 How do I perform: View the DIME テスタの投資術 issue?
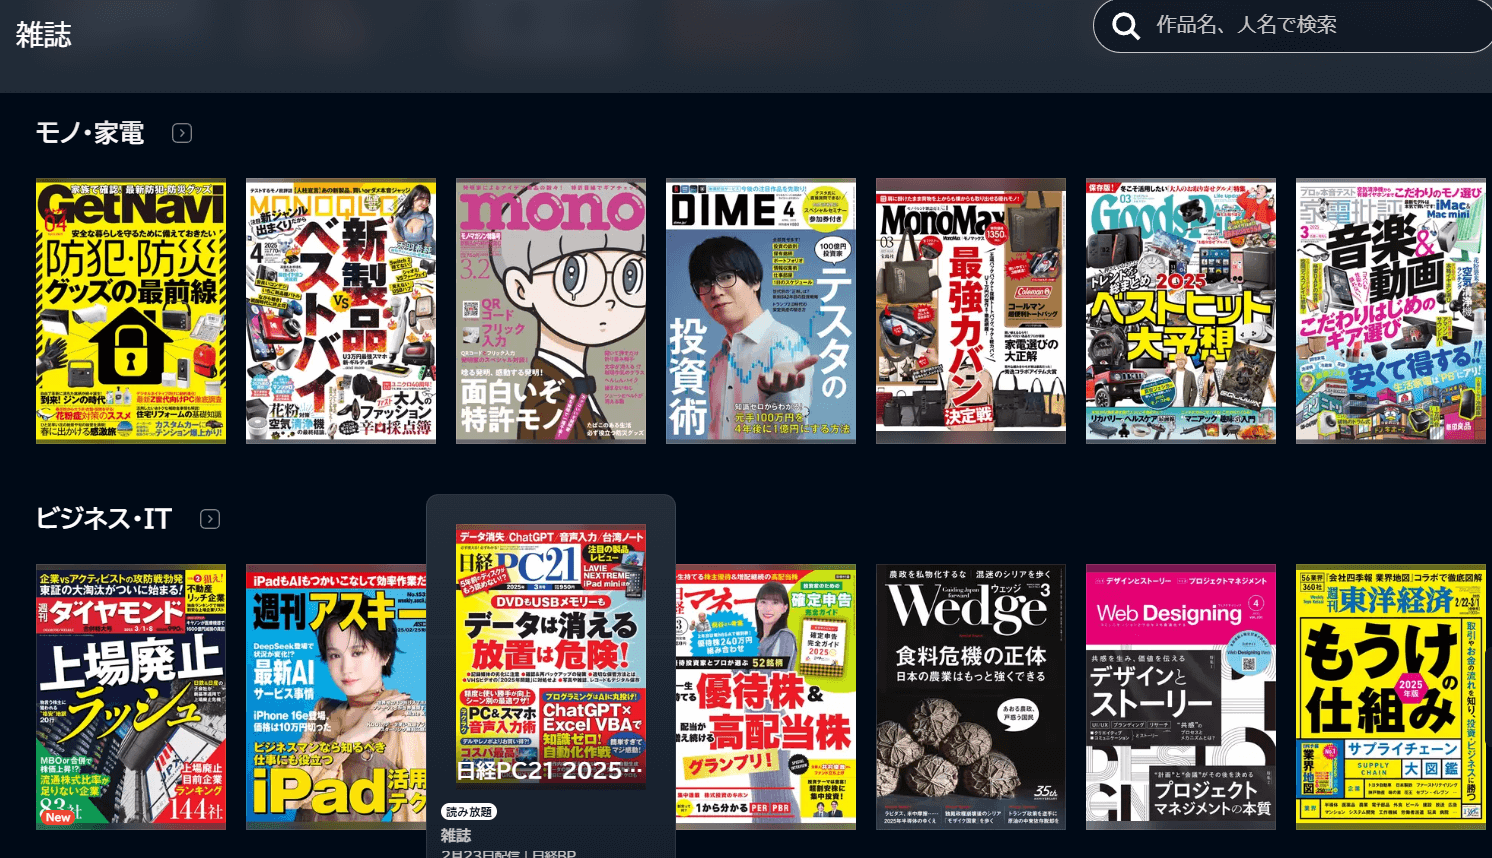click(x=761, y=311)
